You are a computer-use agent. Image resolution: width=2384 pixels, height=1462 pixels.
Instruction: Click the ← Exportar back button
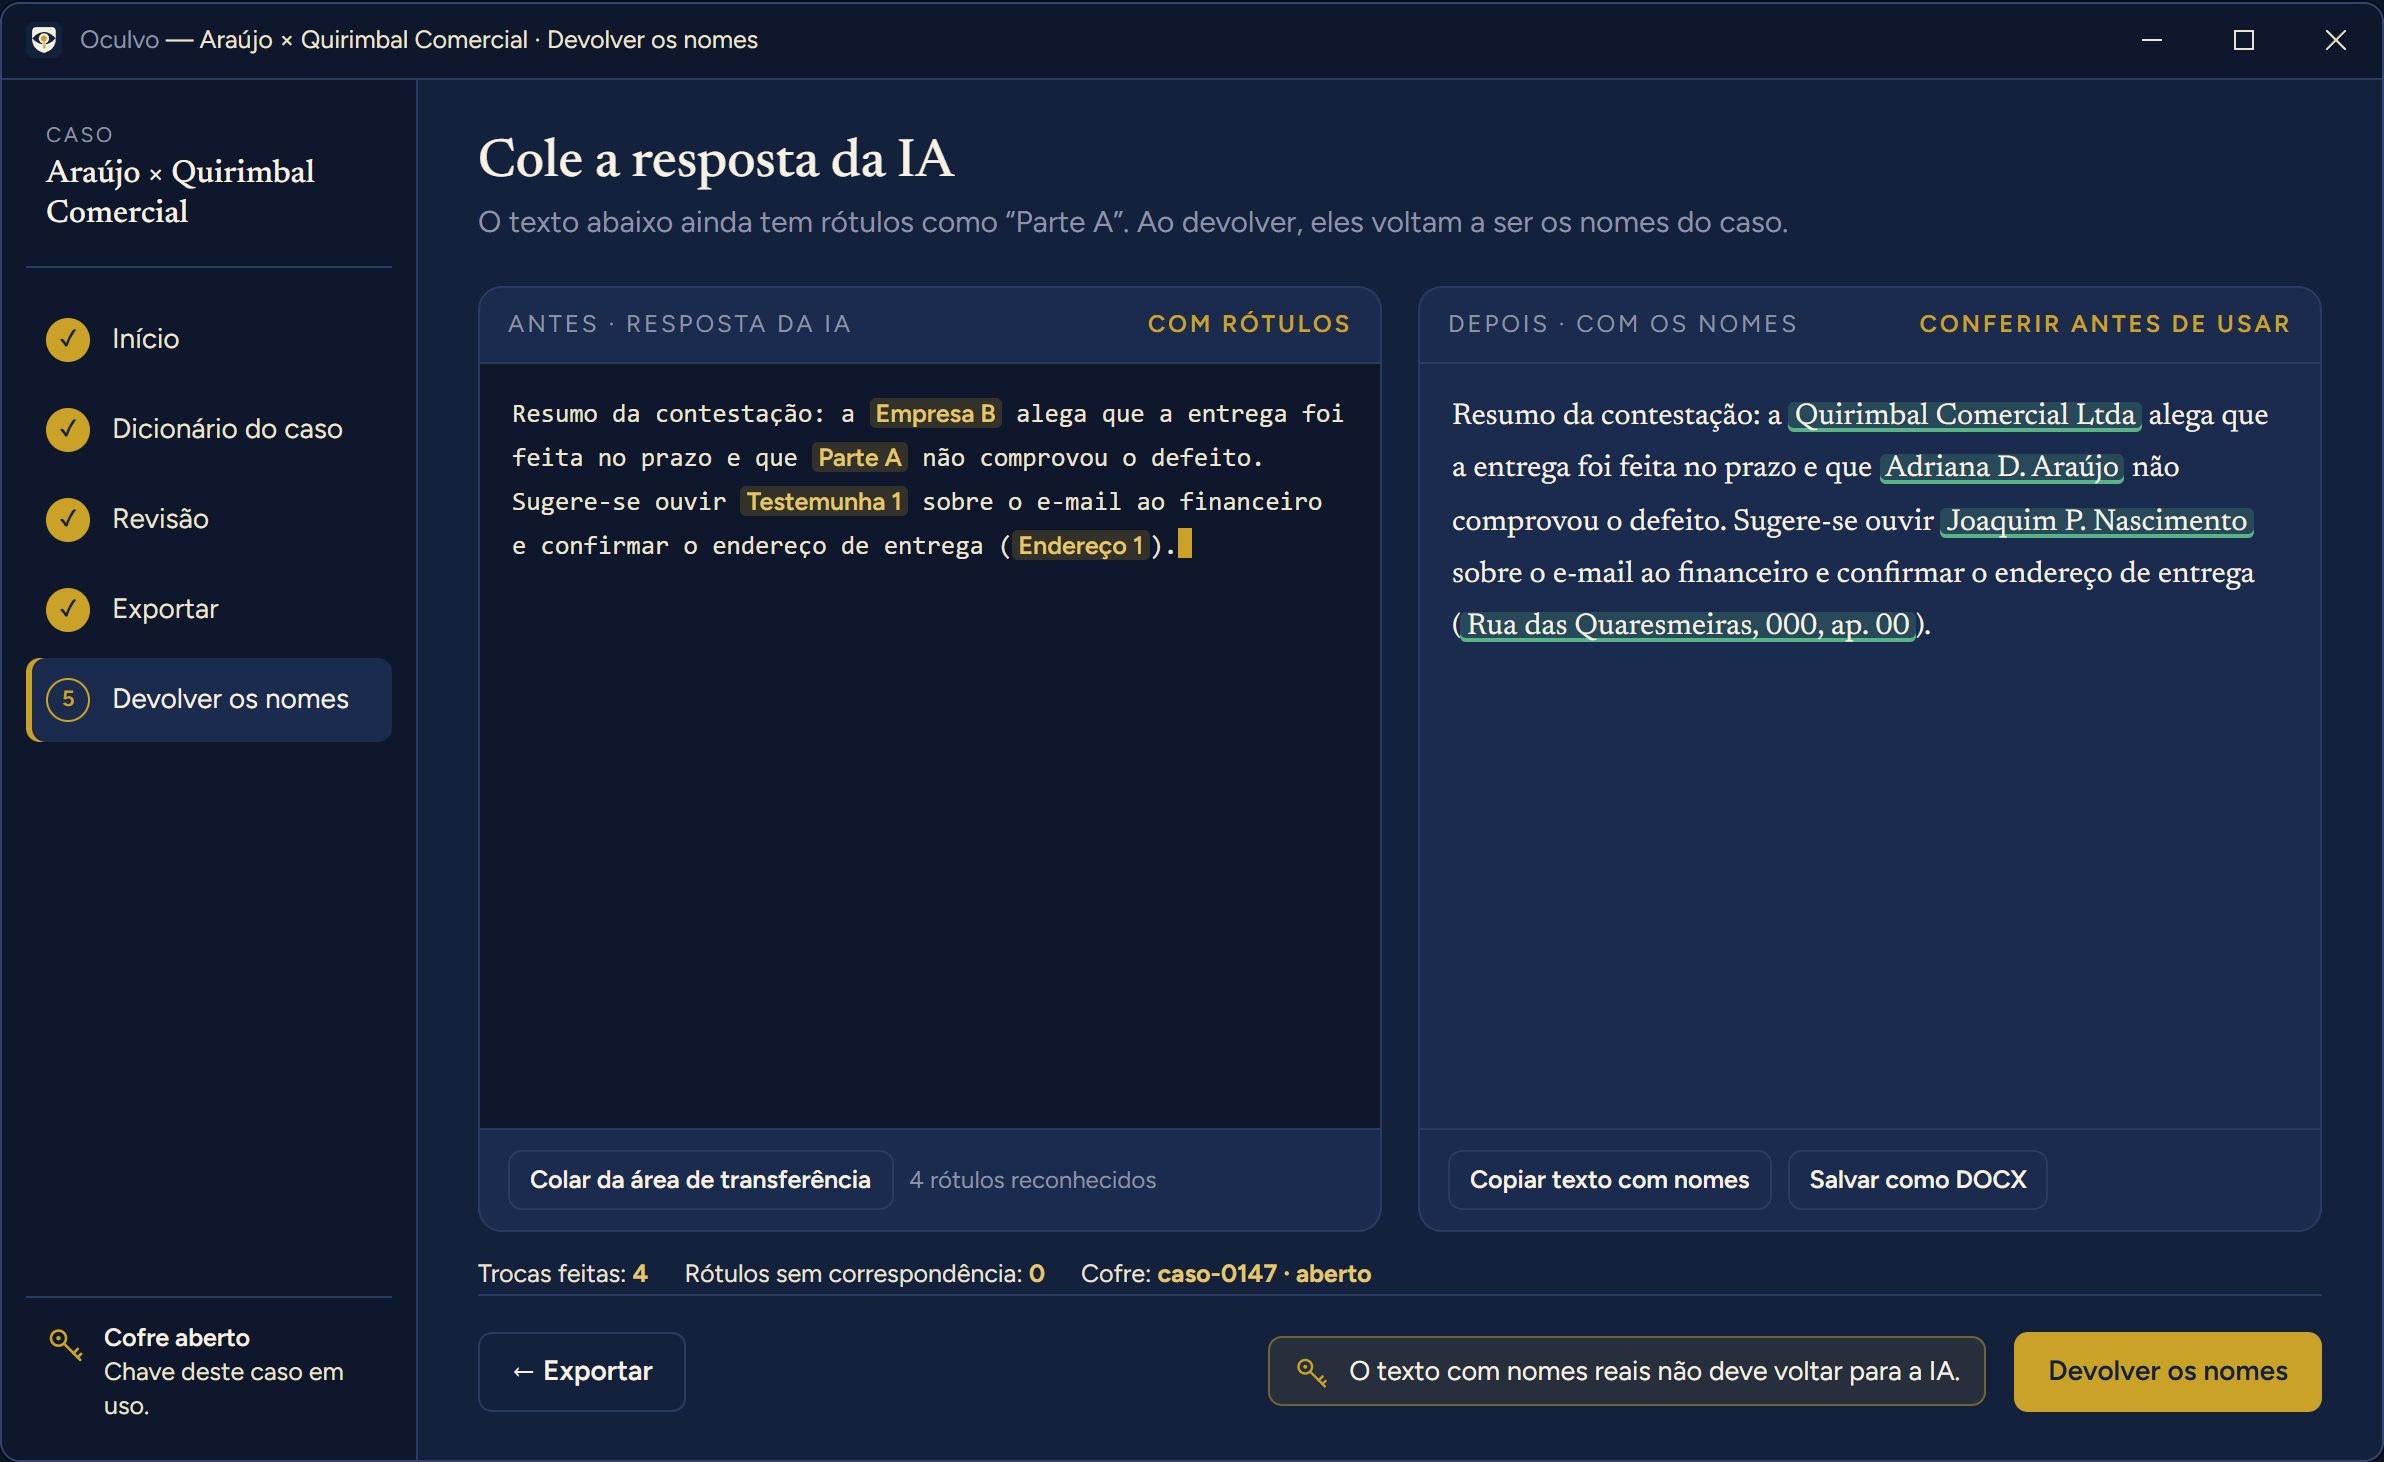coord(581,1371)
